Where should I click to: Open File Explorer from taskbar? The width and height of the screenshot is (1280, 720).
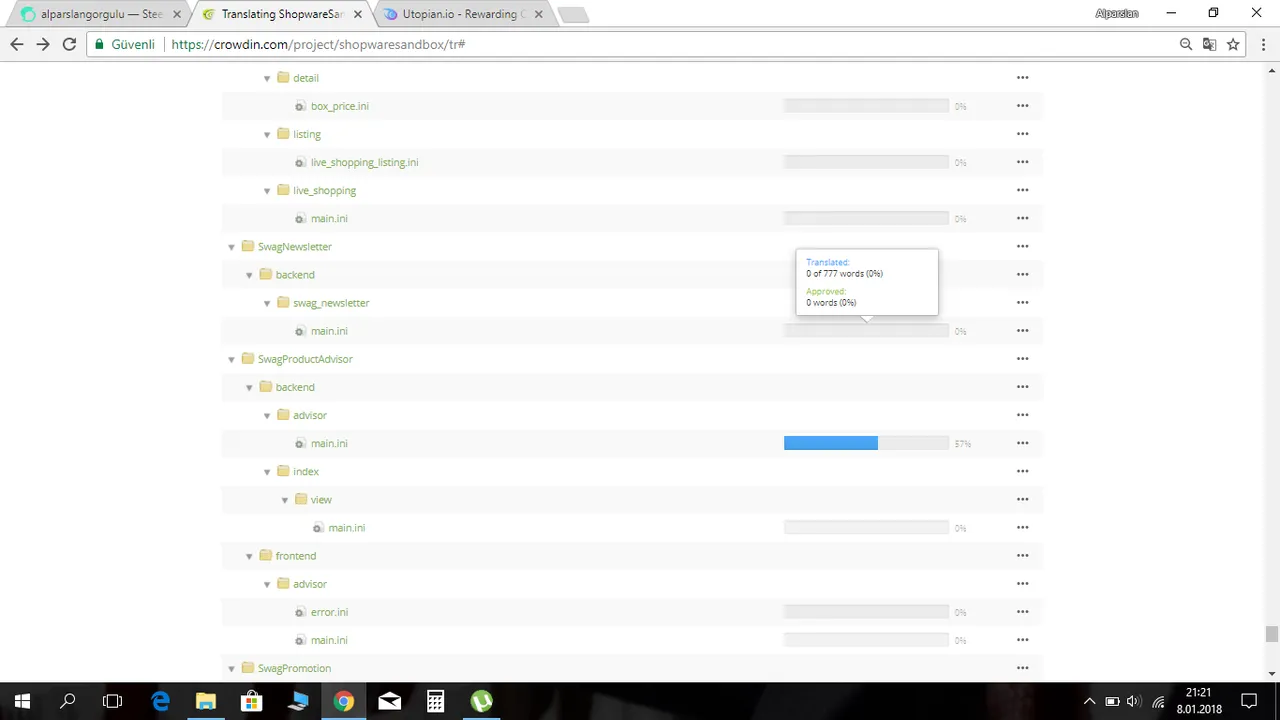205,701
